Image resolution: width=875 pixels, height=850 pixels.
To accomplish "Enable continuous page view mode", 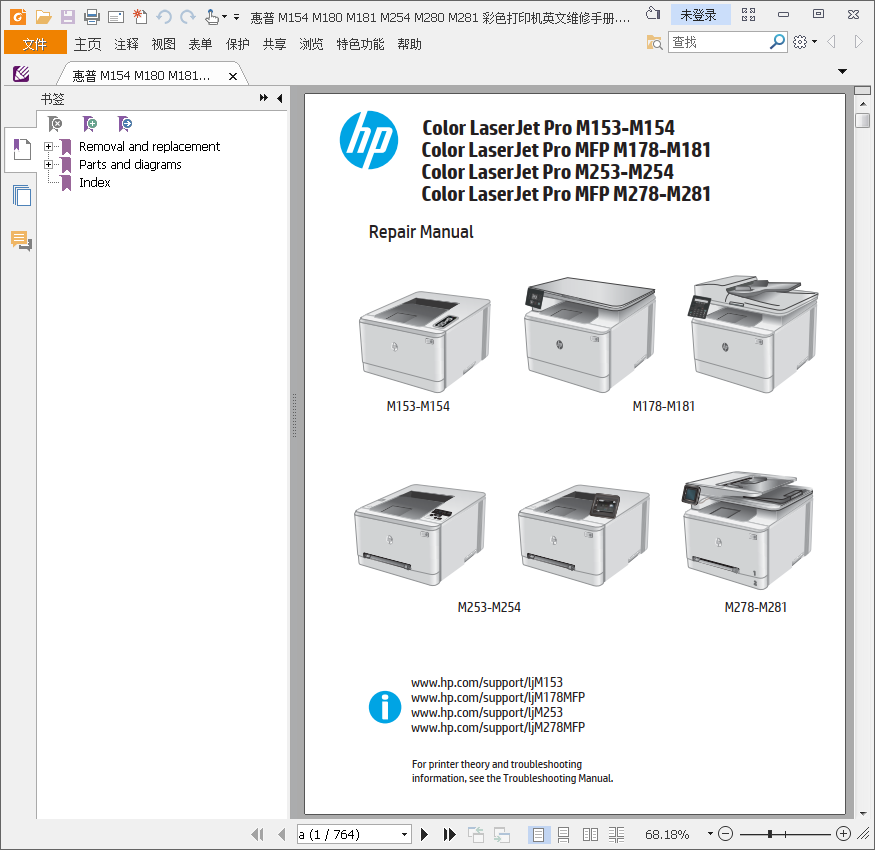I will coord(564,834).
